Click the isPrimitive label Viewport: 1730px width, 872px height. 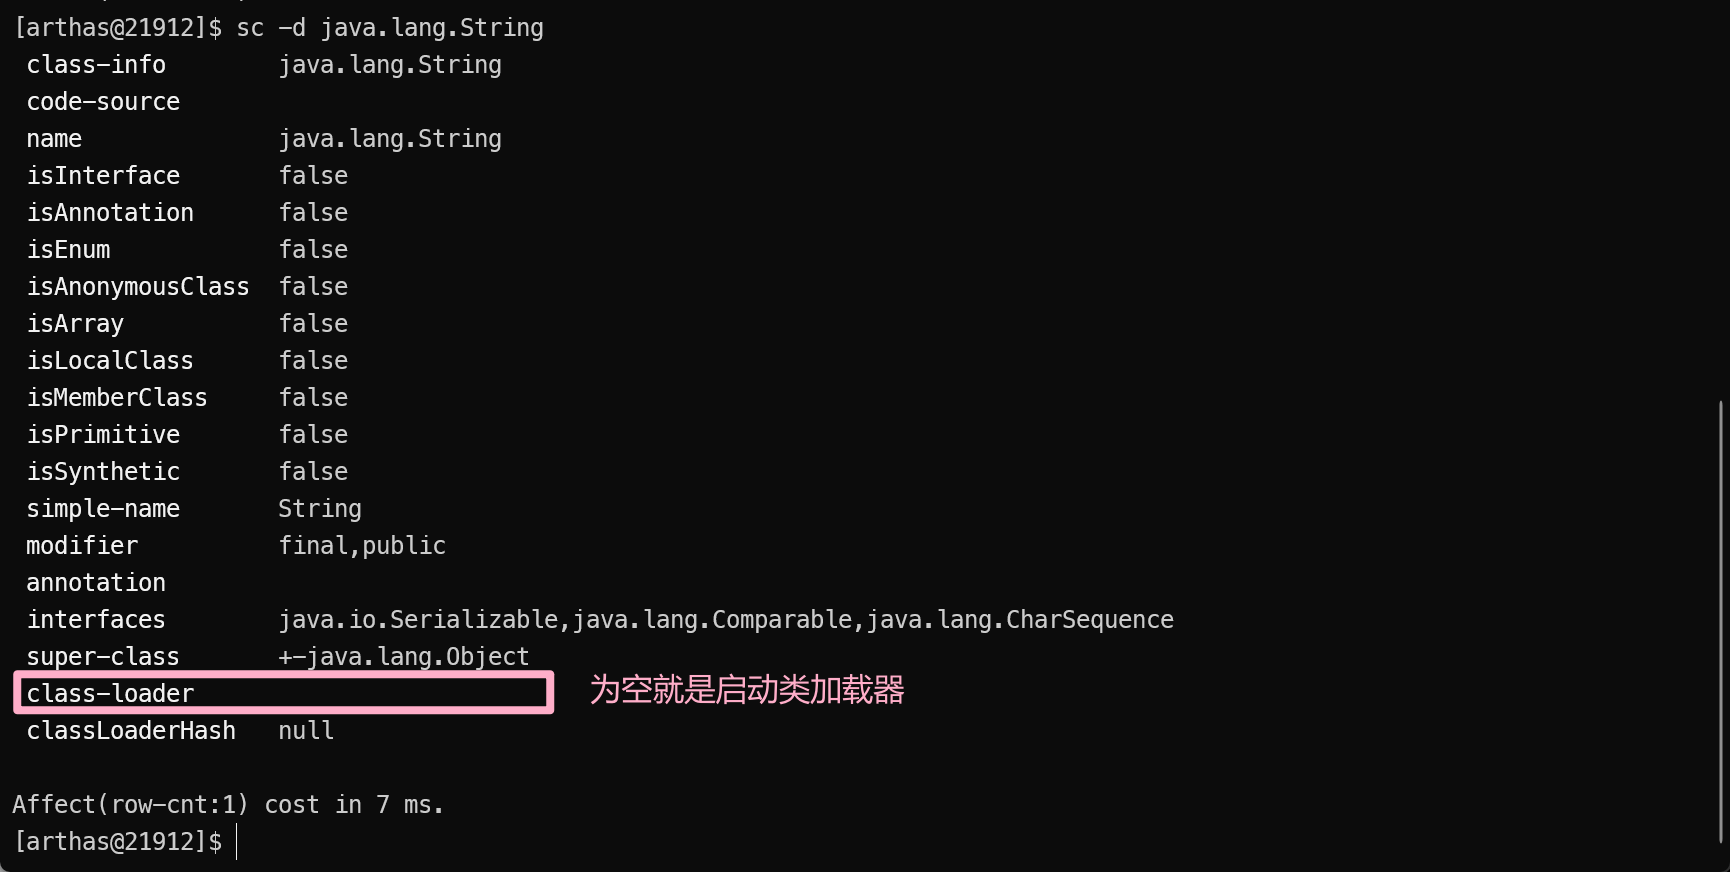point(103,435)
